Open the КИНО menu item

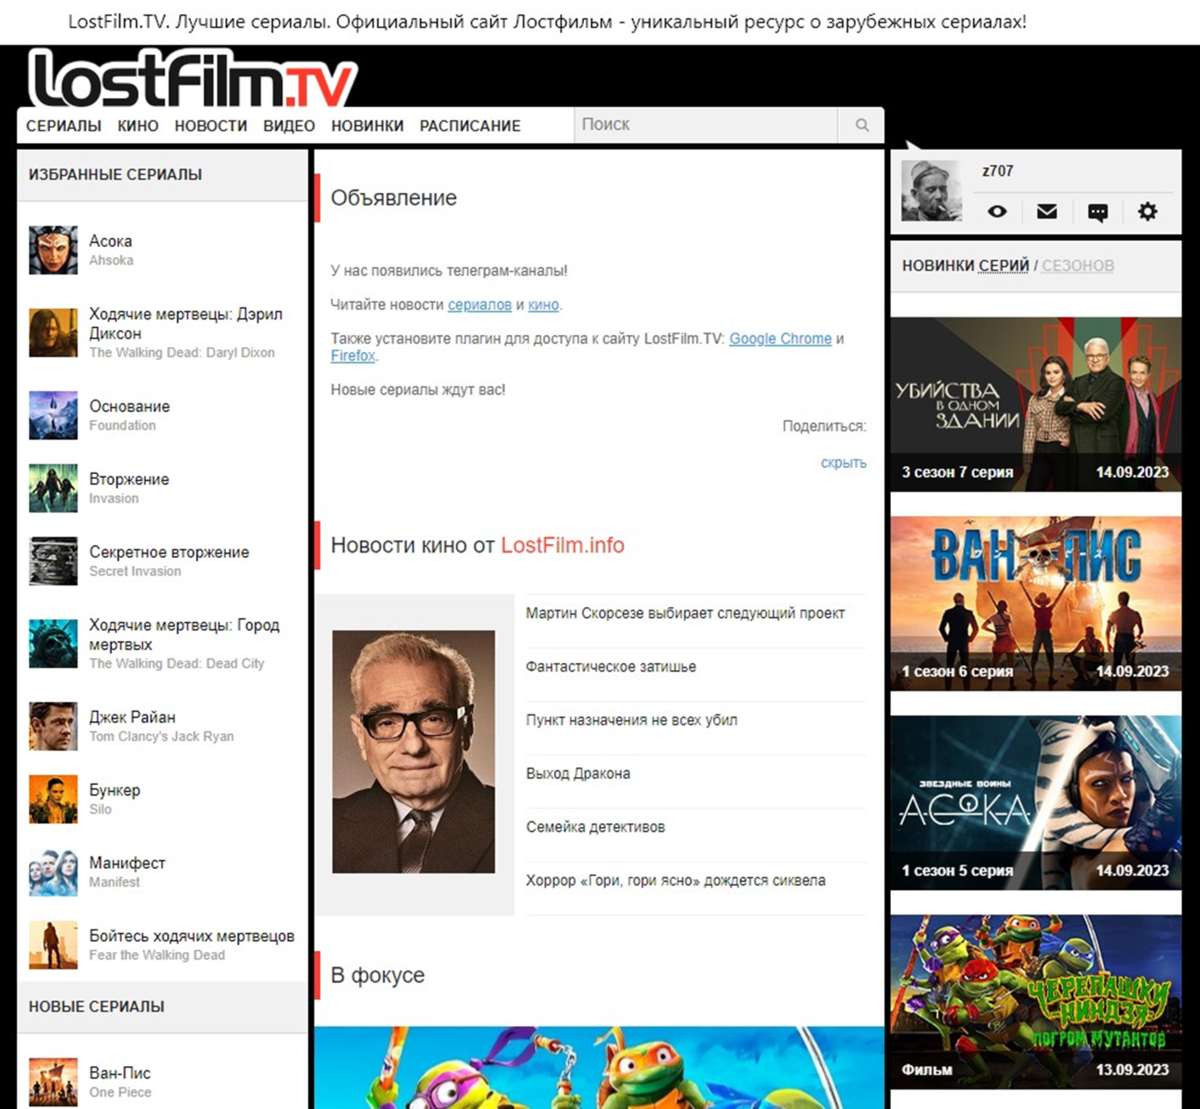138,126
